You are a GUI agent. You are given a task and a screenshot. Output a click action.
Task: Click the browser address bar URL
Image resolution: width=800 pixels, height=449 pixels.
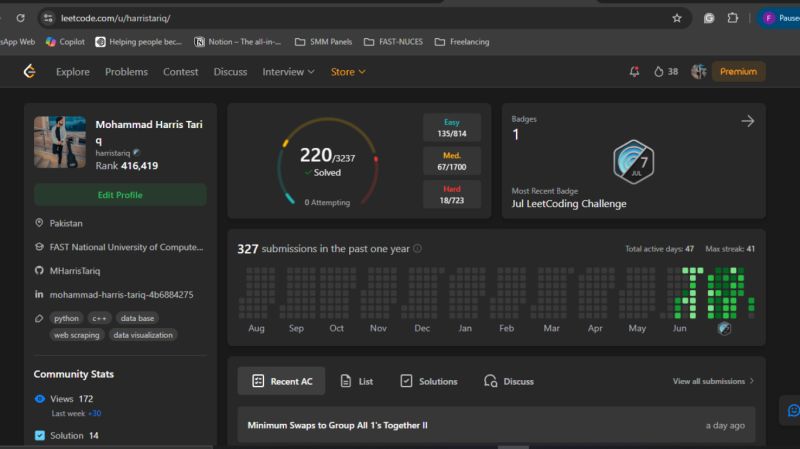[116, 18]
